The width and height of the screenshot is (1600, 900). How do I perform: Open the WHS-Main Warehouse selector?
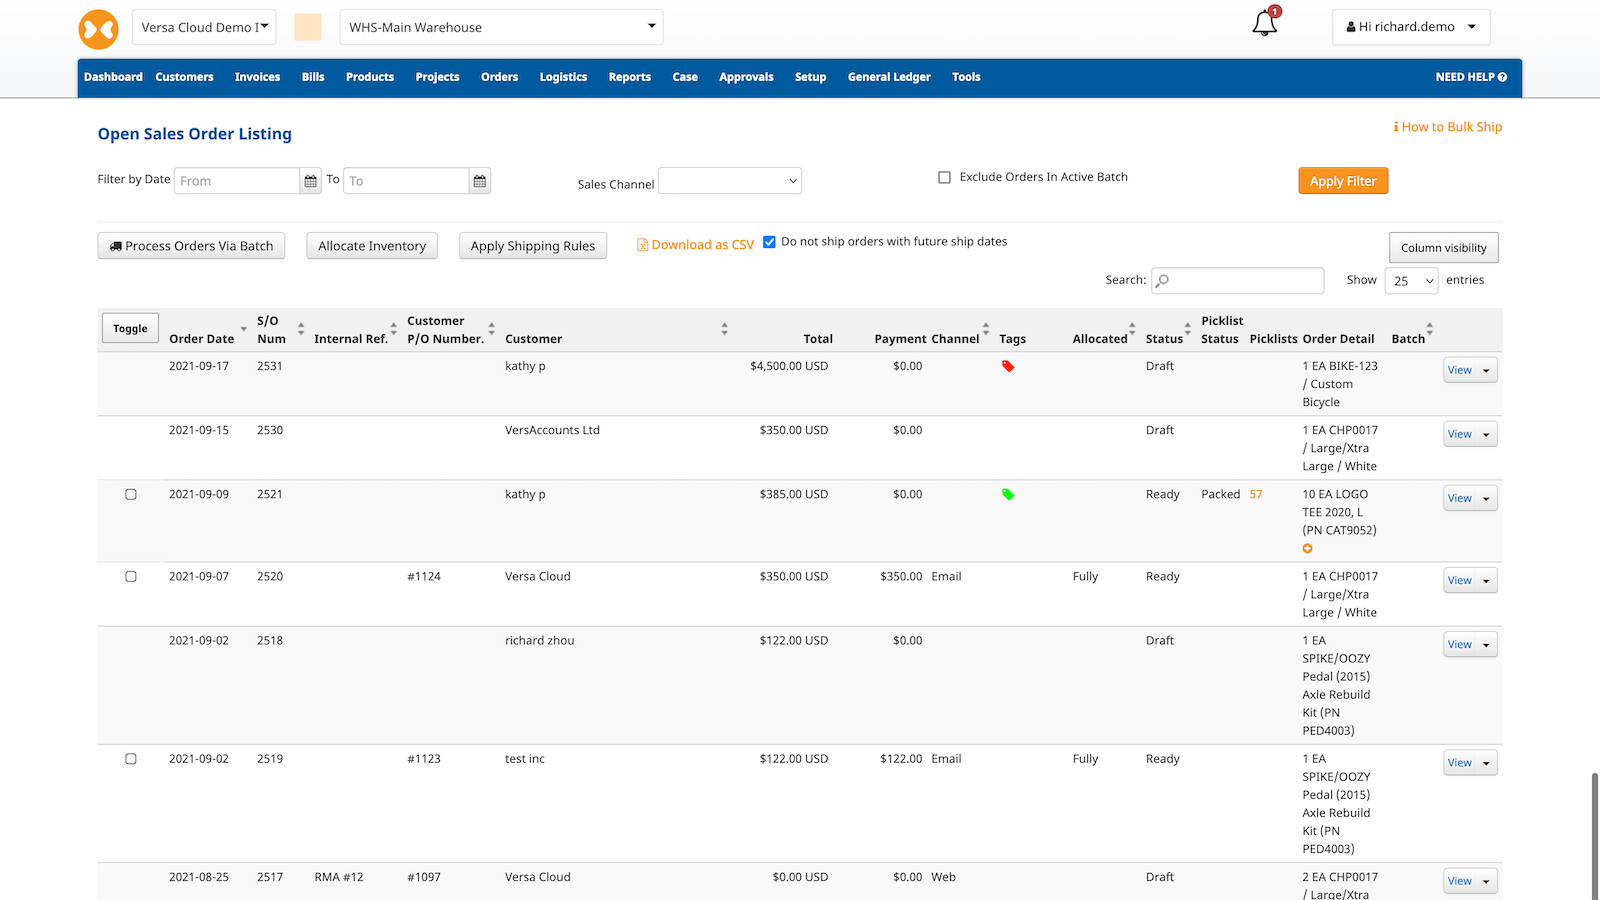[500, 26]
